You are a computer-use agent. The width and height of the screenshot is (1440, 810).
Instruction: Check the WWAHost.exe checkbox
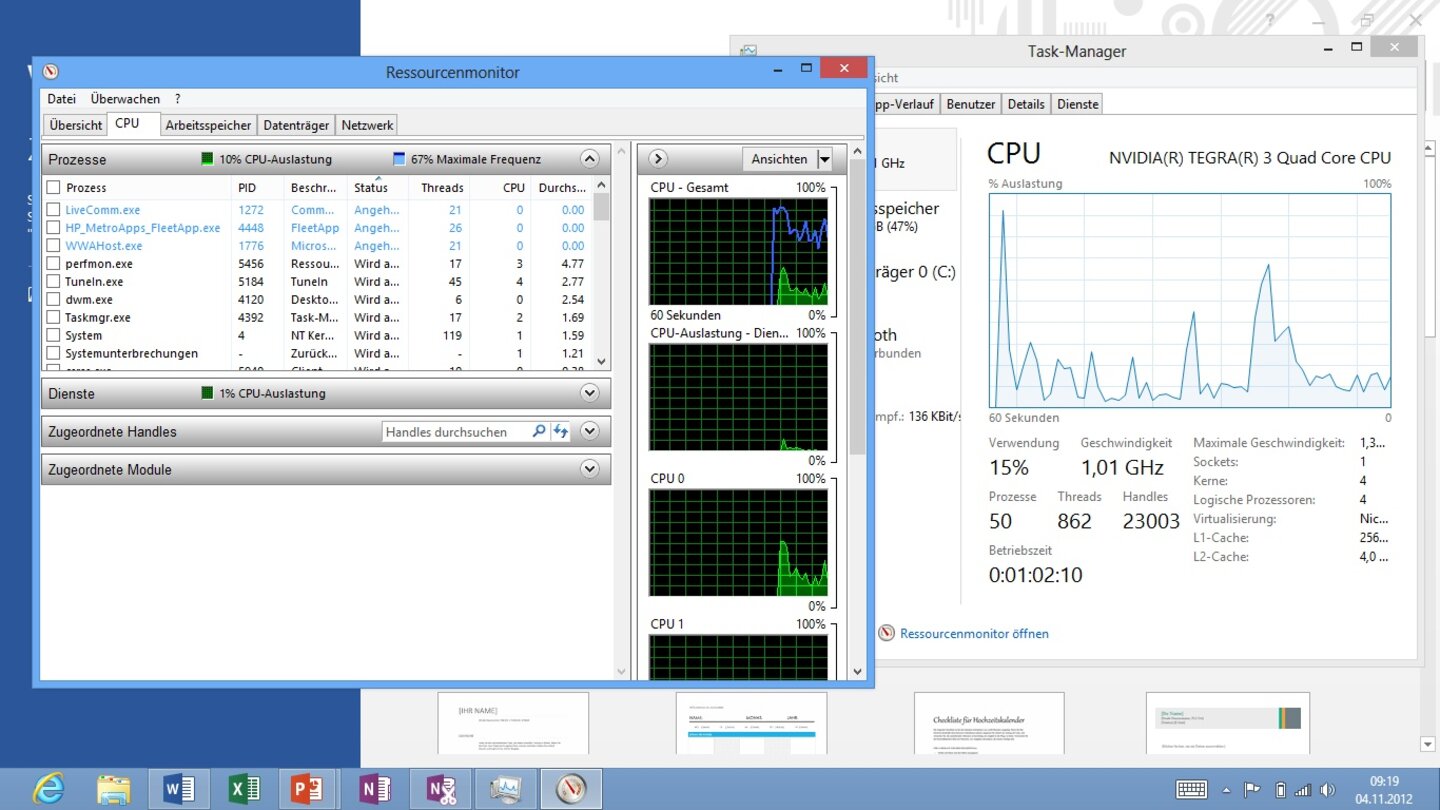54,246
